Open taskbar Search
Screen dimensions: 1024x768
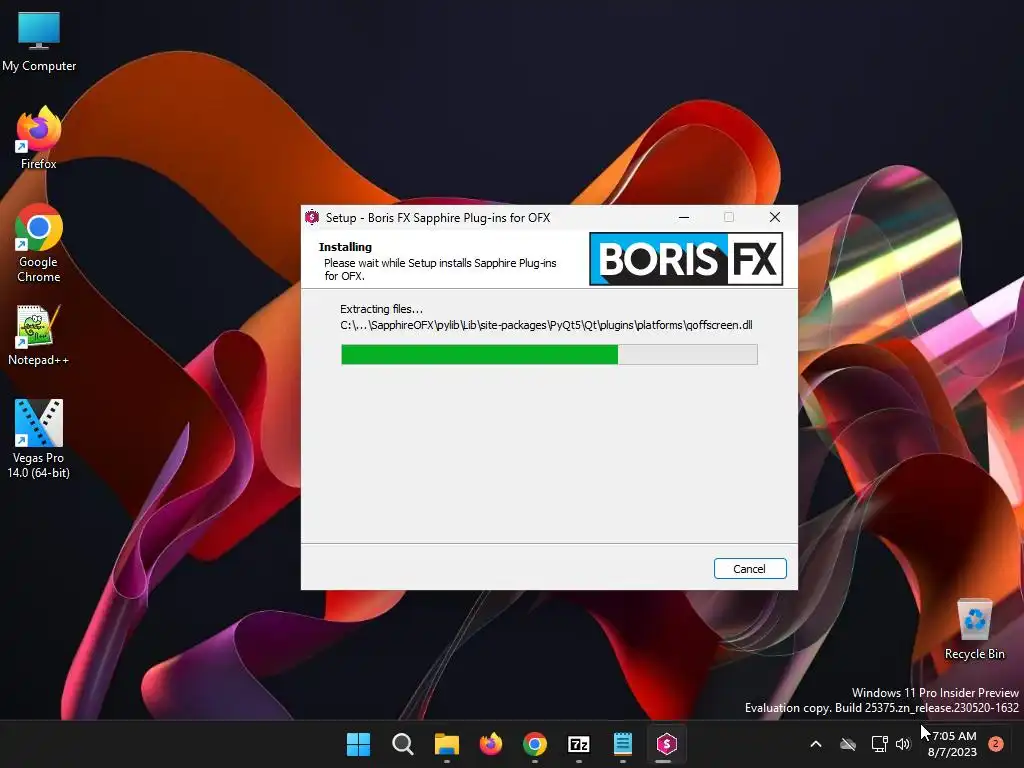pyautogui.click(x=402, y=744)
